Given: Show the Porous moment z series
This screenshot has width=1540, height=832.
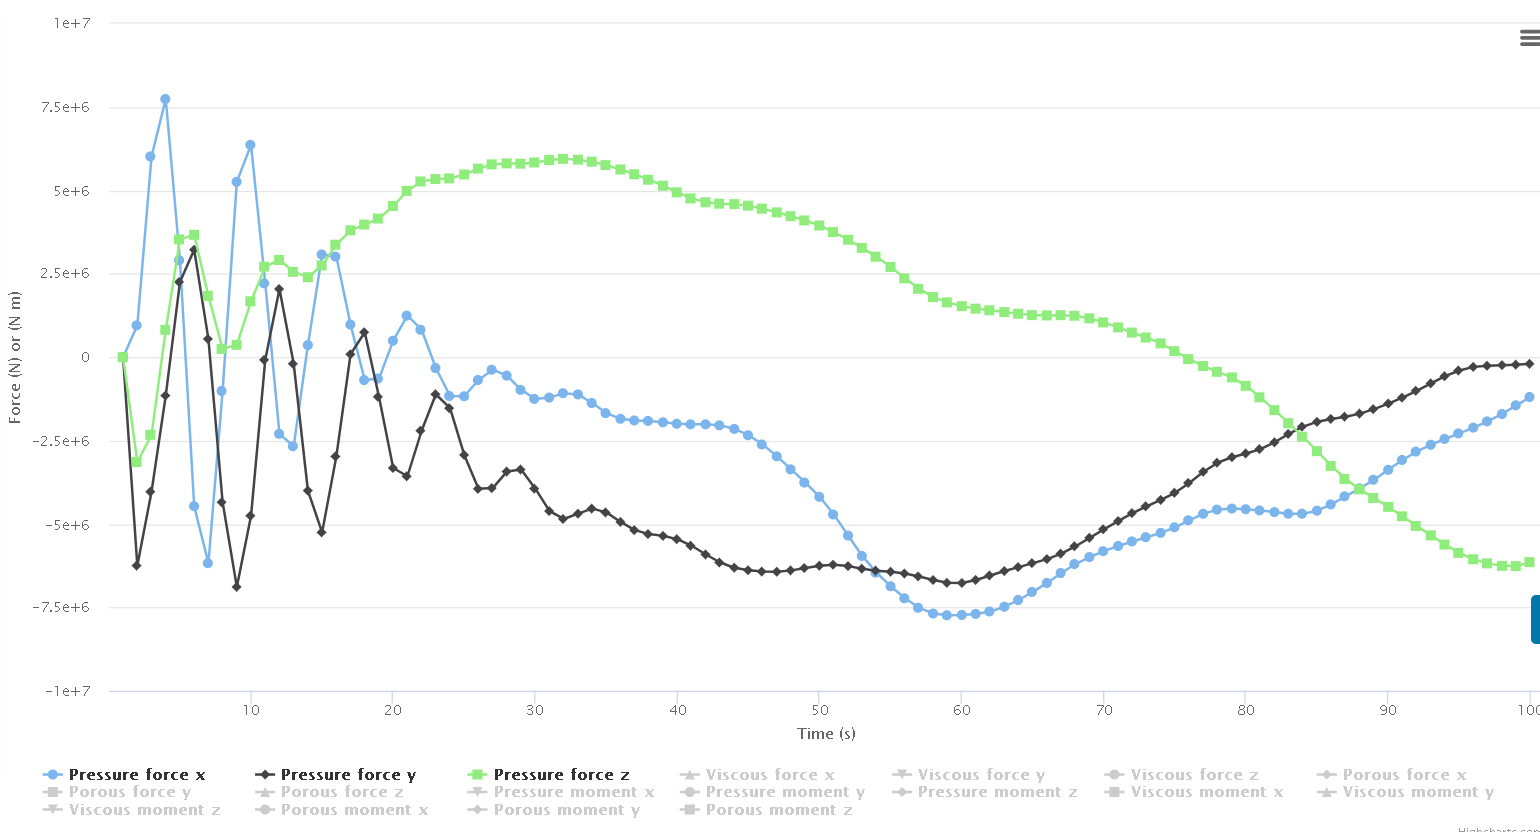Looking at the screenshot, I should 779,810.
